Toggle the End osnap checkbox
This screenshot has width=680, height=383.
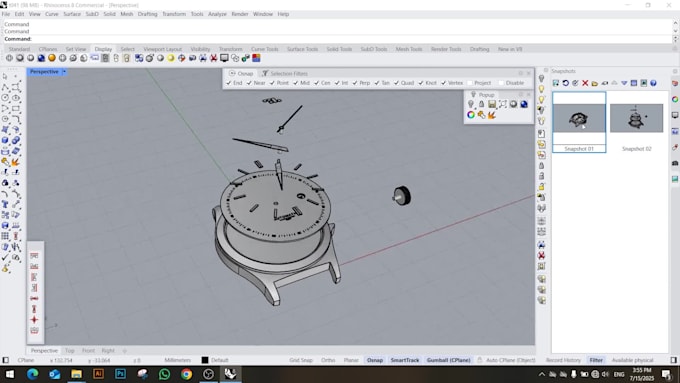tap(229, 83)
